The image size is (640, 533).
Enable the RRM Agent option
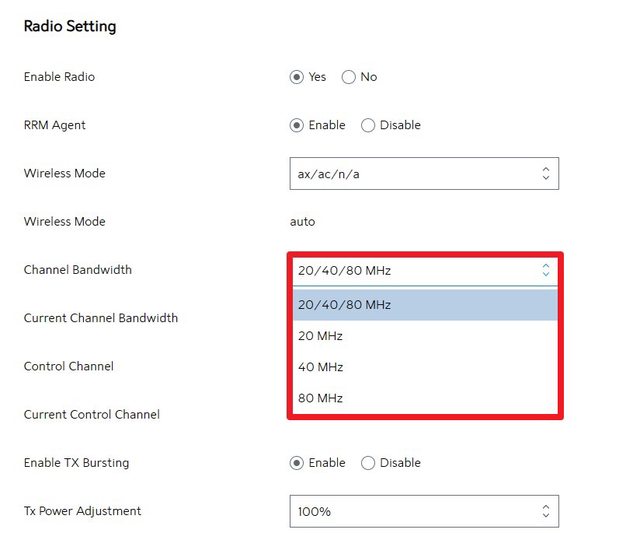pos(297,125)
